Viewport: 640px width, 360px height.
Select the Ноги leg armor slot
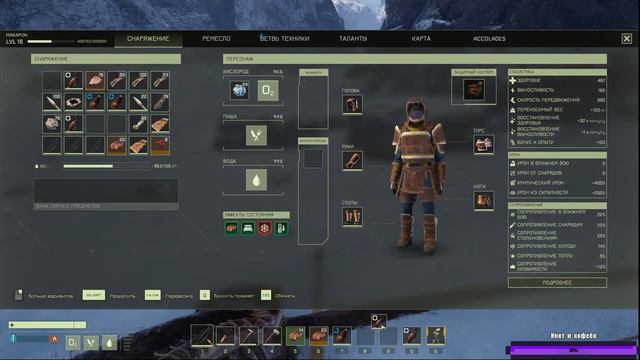tap(484, 200)
